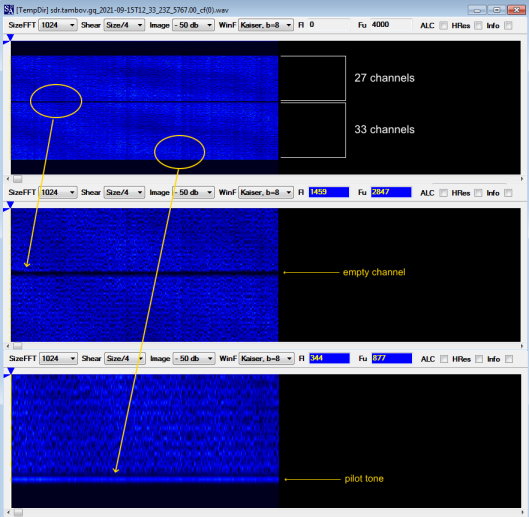The height and width of the screenshot is (517, 529).
Task: Check the Info box in bottom toolbar
Action: pos(509,359)
